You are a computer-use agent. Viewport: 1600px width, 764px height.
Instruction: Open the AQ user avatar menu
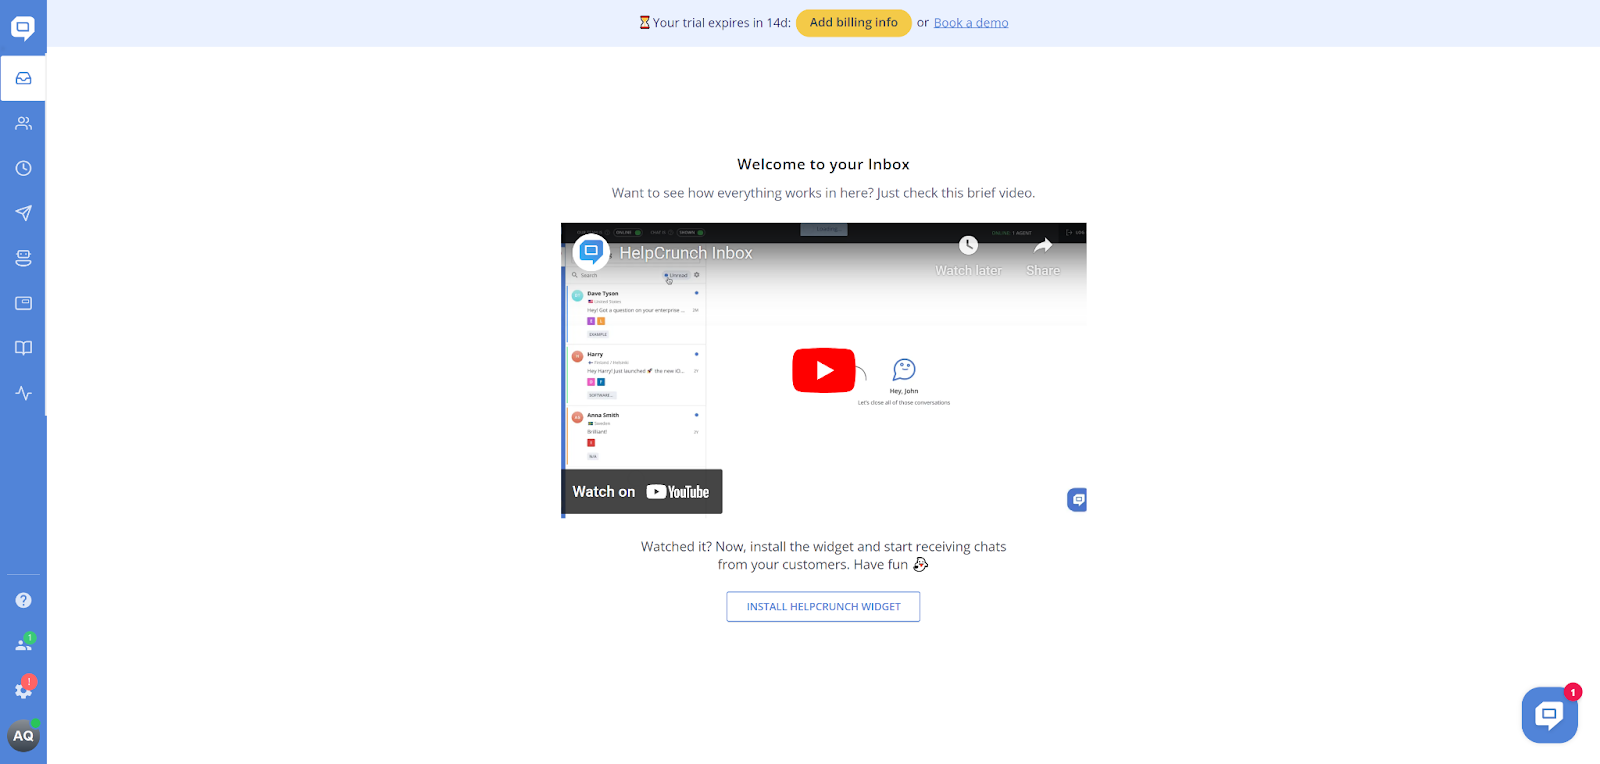(x=23, y=736)
